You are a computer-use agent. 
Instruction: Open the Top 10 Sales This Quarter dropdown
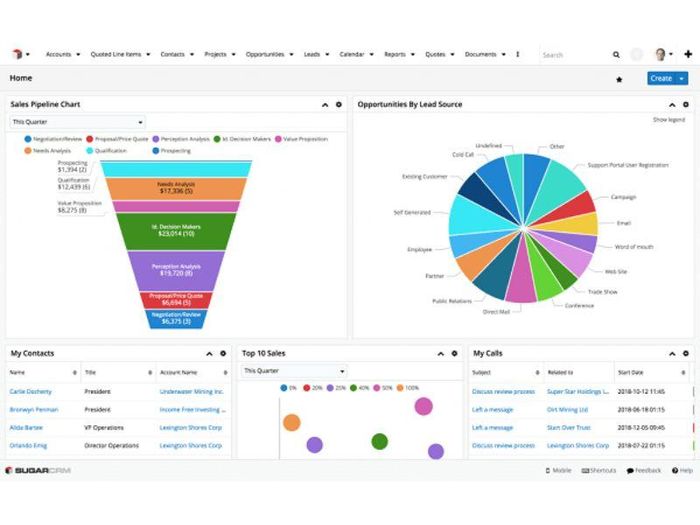click(x=294, y=371)
